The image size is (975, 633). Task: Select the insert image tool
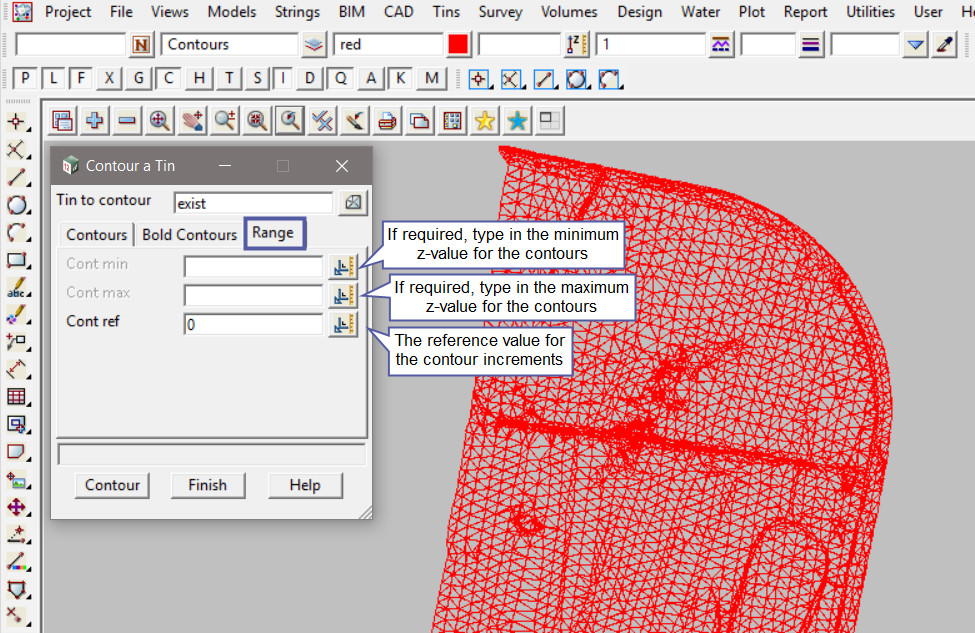pyautogui.click(x=17, y=480)
